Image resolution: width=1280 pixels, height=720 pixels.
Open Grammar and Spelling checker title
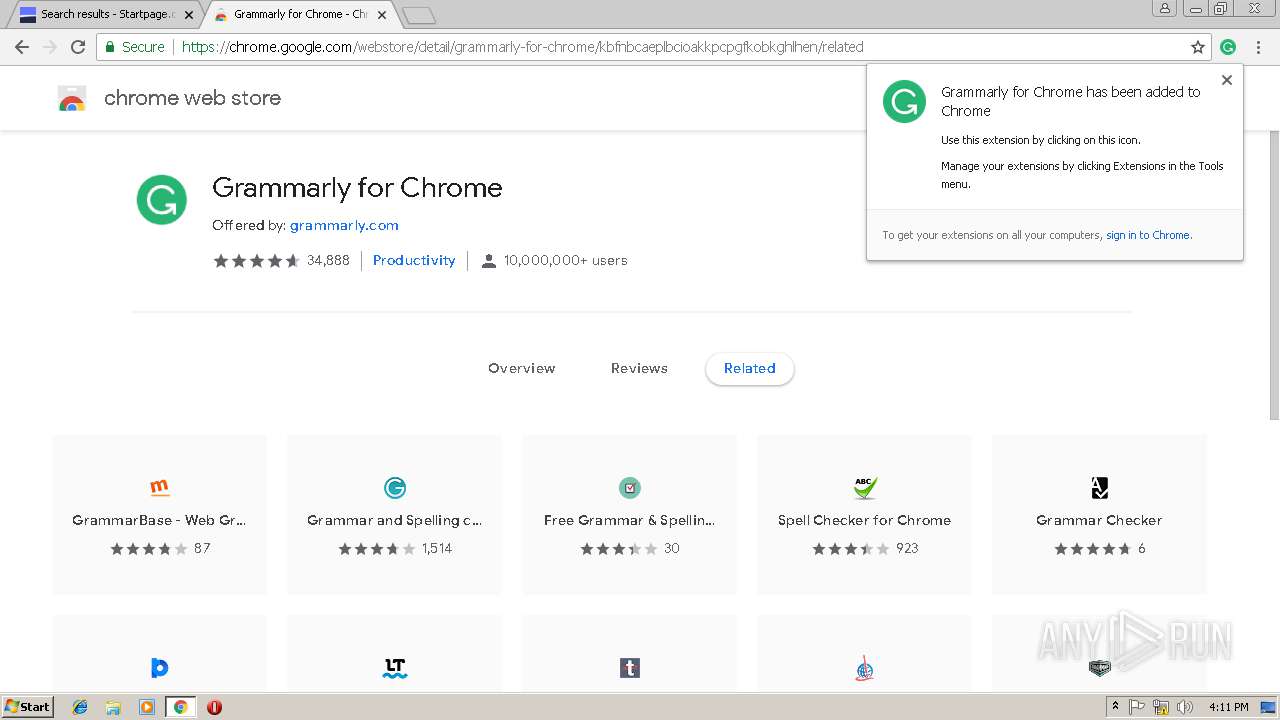pos(394,520)
